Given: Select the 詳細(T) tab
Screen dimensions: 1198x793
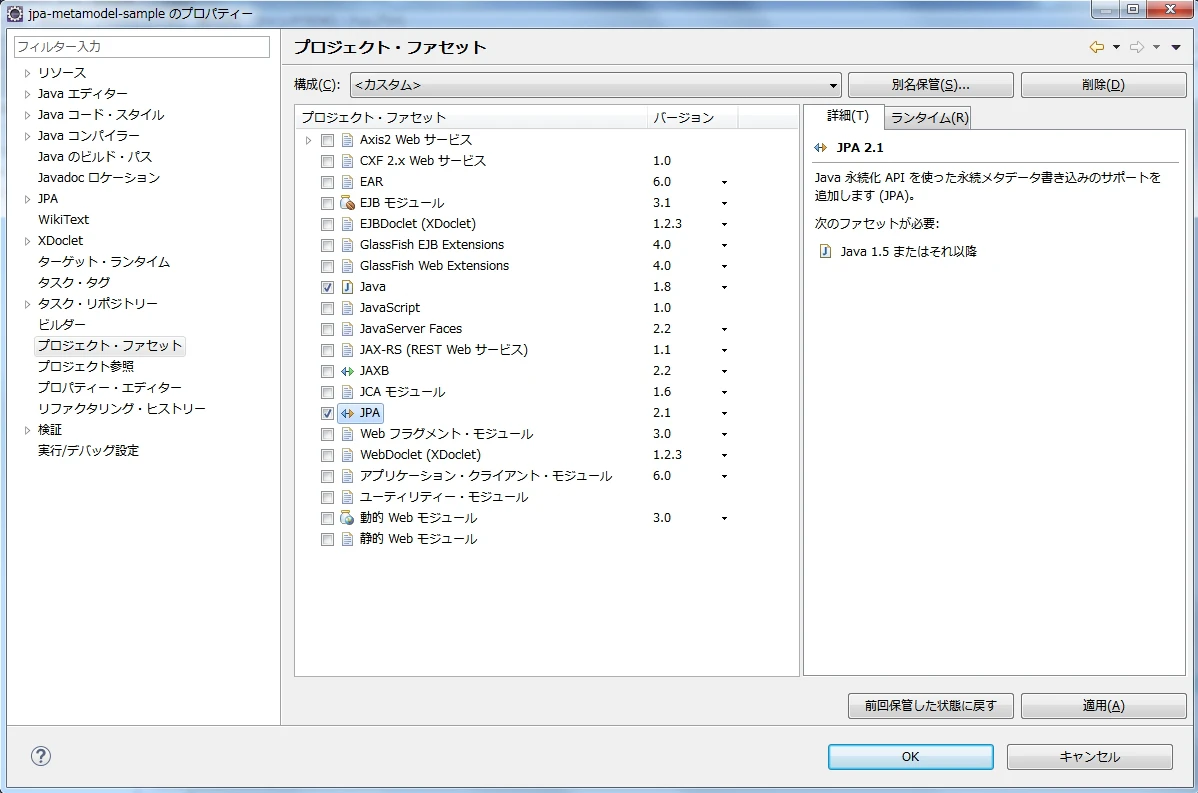Looking at the screenshot, I should click(847, 116).
